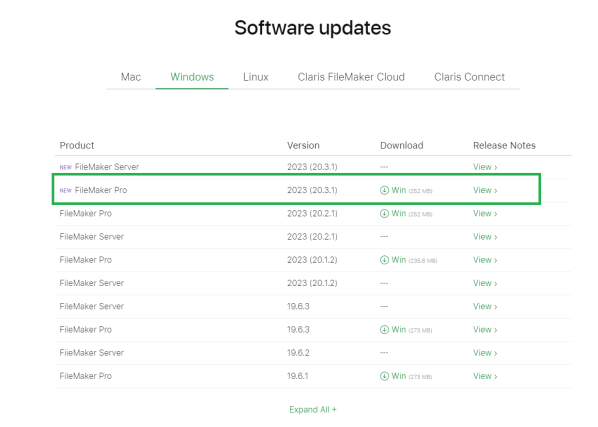Image resolution: width=598 pixels, height=427 pixels.
Task: Open the Linux tab
Action: pos(256,77)
